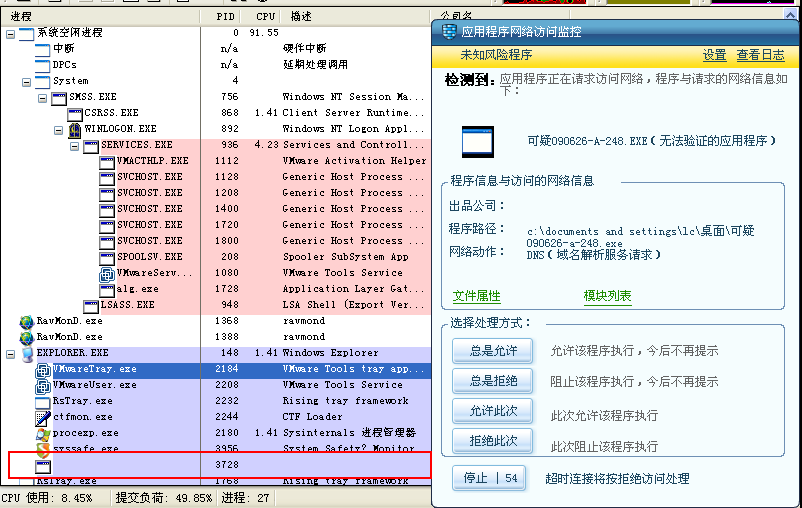Open 文件属性 link
This screenshot has height=508, width=802.
coord(477,296)
